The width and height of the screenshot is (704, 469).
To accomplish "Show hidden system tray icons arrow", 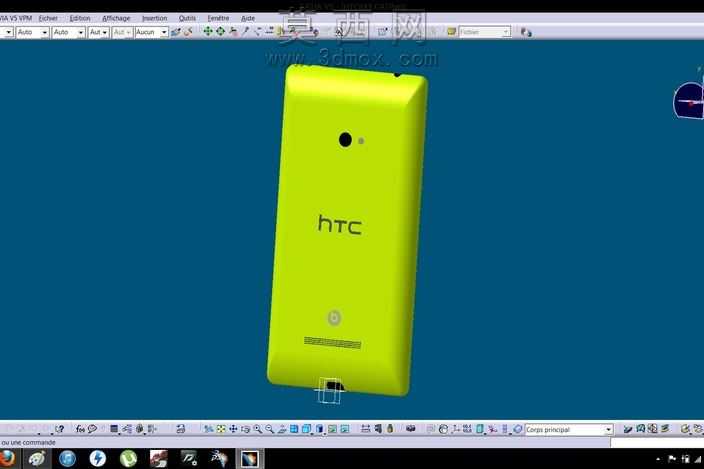I will (x=658, y=459).
